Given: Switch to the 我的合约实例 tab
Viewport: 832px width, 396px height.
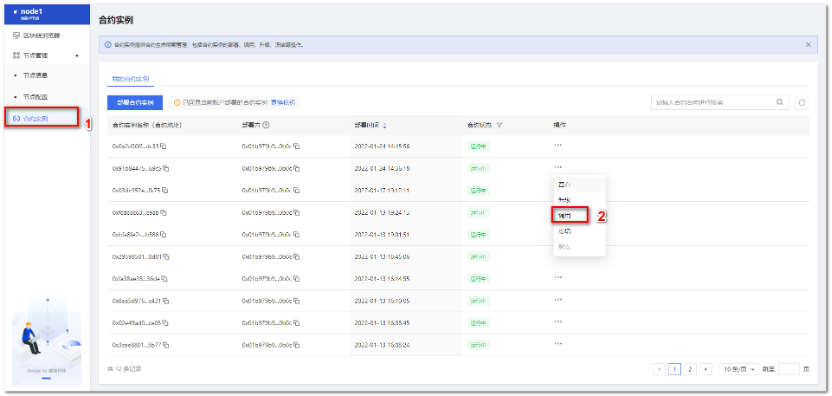Looking at the screenshot, I should coord(130,78).
